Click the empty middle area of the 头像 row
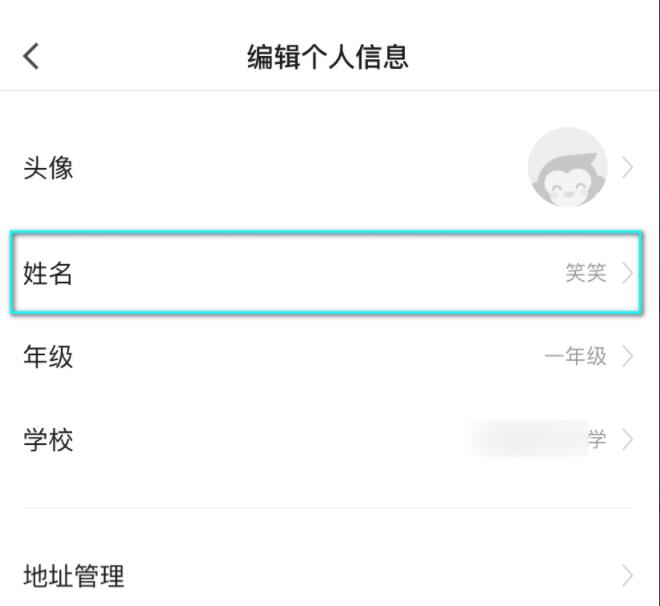 pos(300,168)
